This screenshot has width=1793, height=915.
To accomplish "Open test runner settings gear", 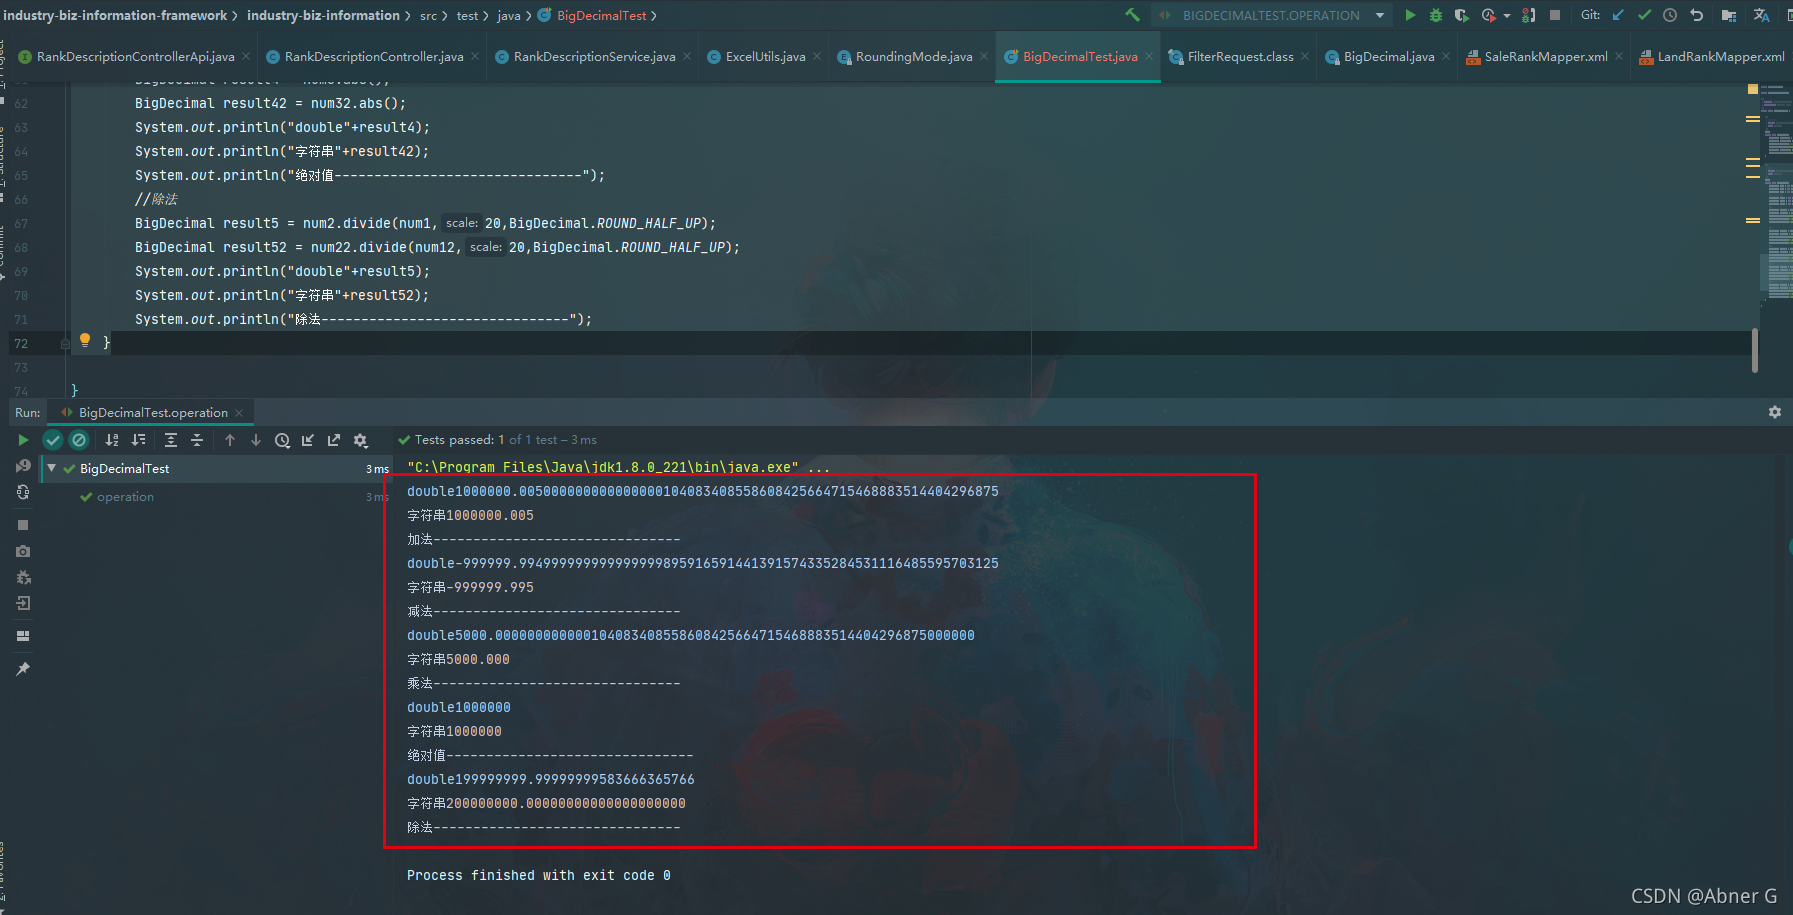I will pyautogui.click(x=361, y=440).
